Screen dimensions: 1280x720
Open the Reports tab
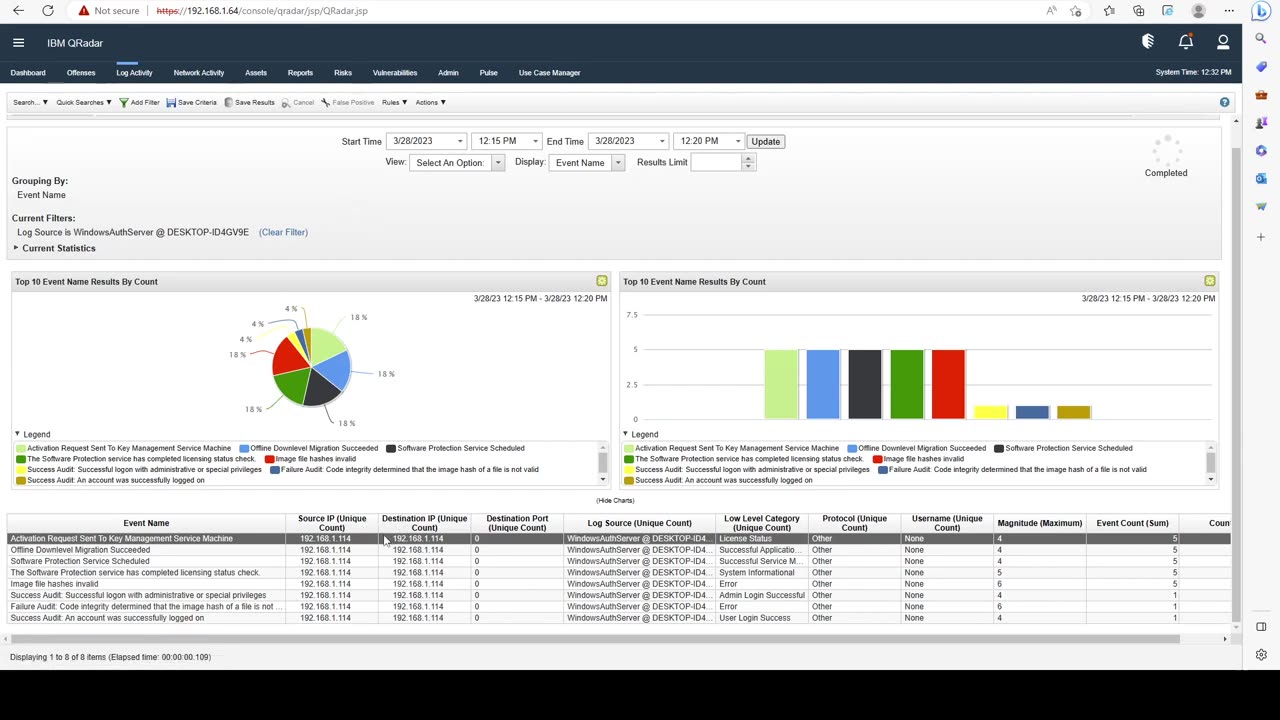[300, 73]
